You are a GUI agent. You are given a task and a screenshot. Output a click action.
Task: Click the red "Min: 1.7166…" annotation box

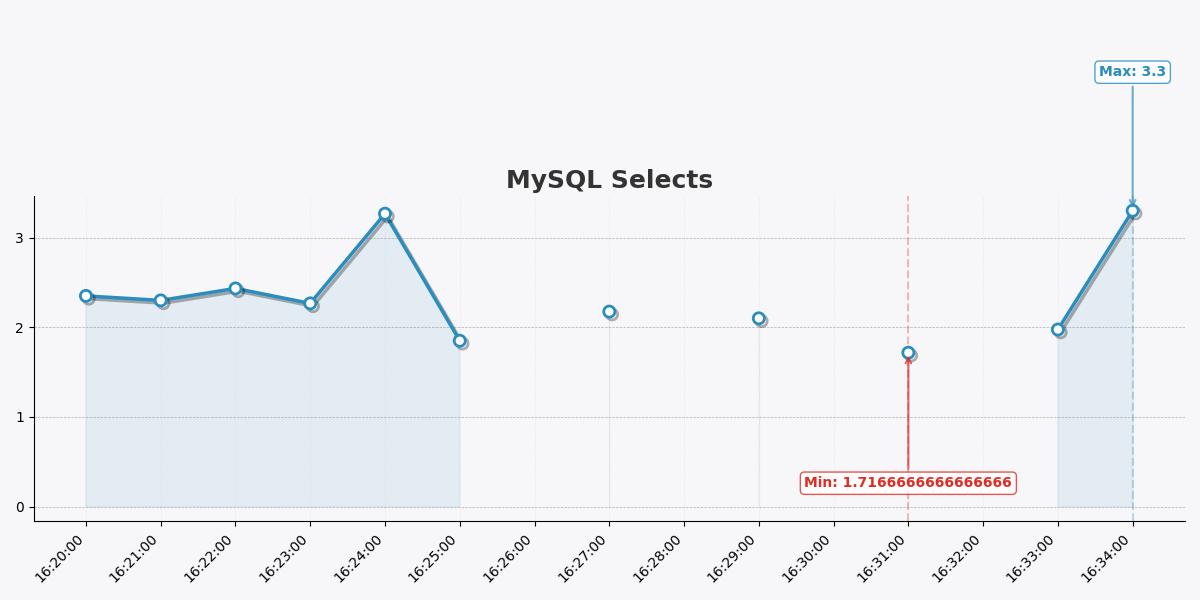click(907, 483)
